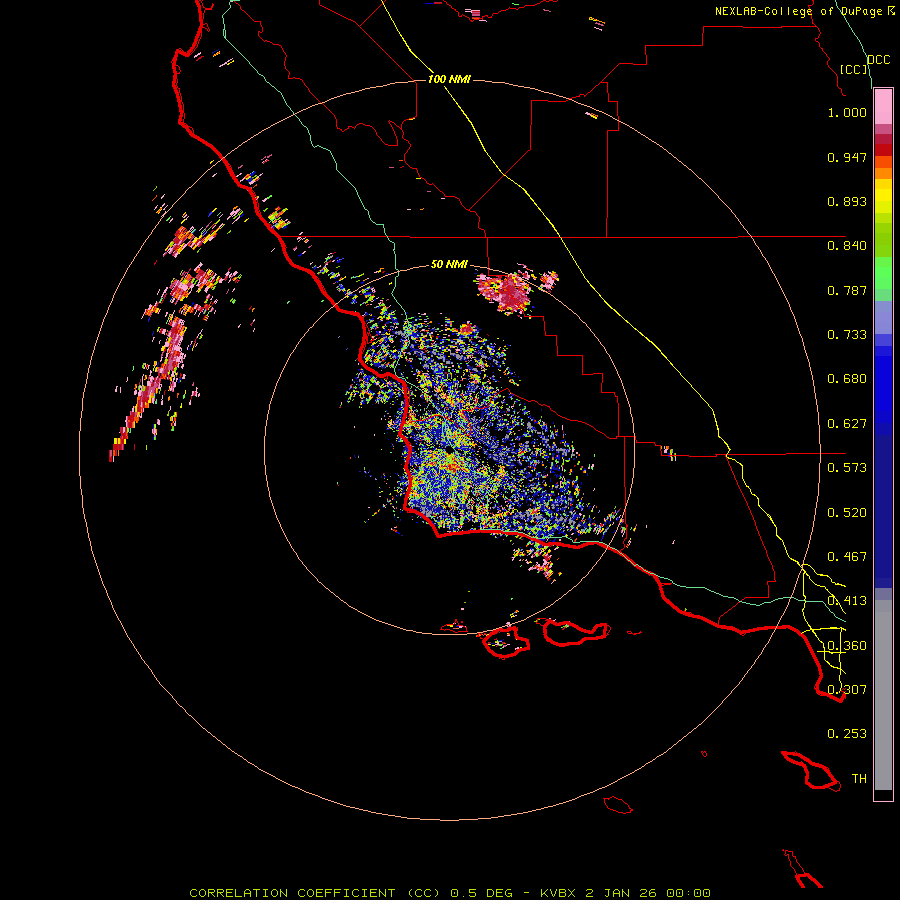Select the 0.467 legend value
The width and height of the screenshot is (900, 900).
[847, 557]
